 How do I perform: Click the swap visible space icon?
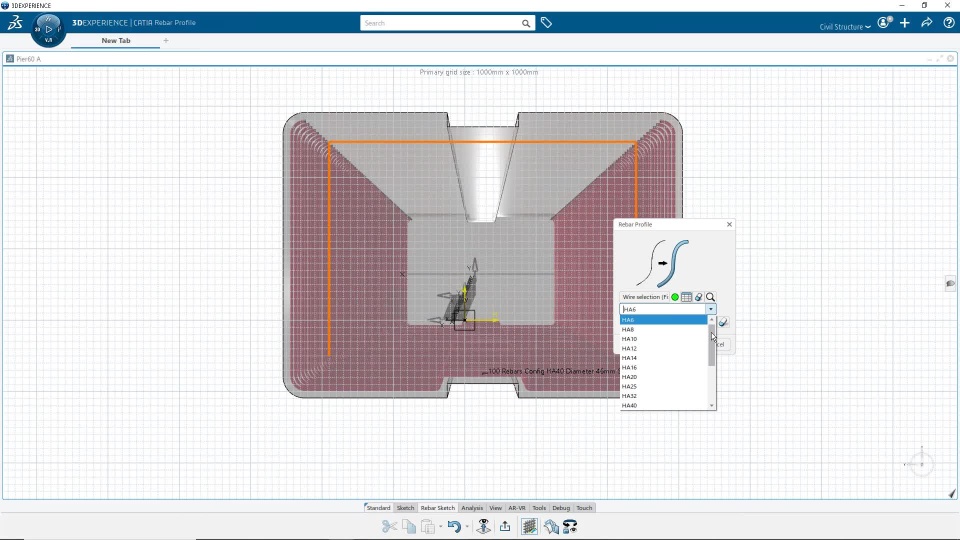coord(570,527)
